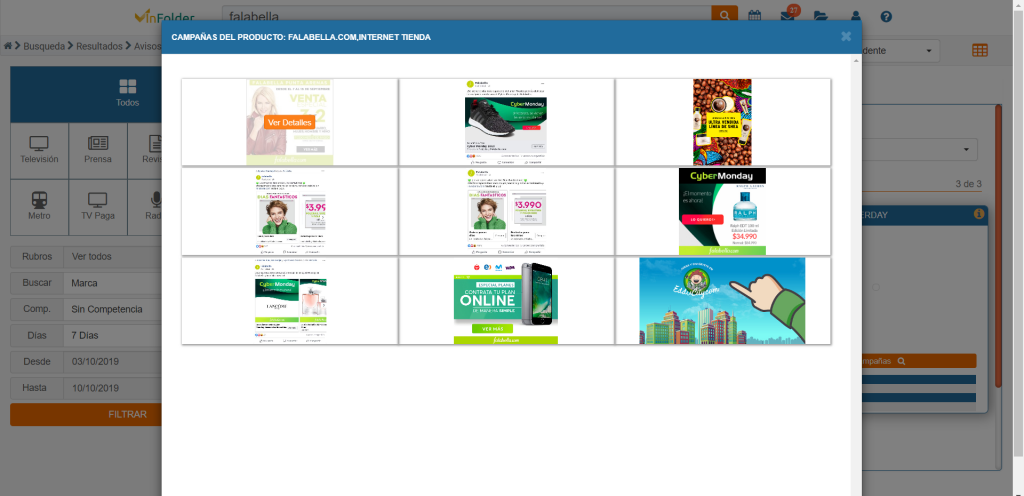This screenshot has width=1024, height=496.
Task: Close the campaigns modal dialog
Action: (x=846, y=37)
